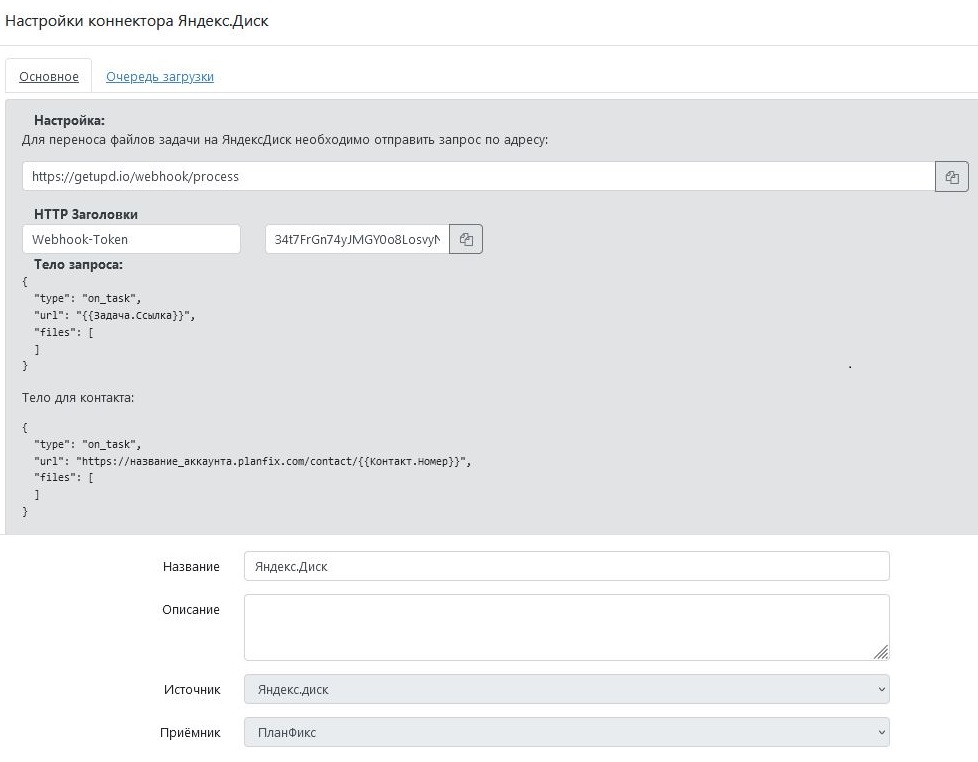Click the Тело для контакта JSON block
This screenshot has height=762, width=978.
(246, 469)
